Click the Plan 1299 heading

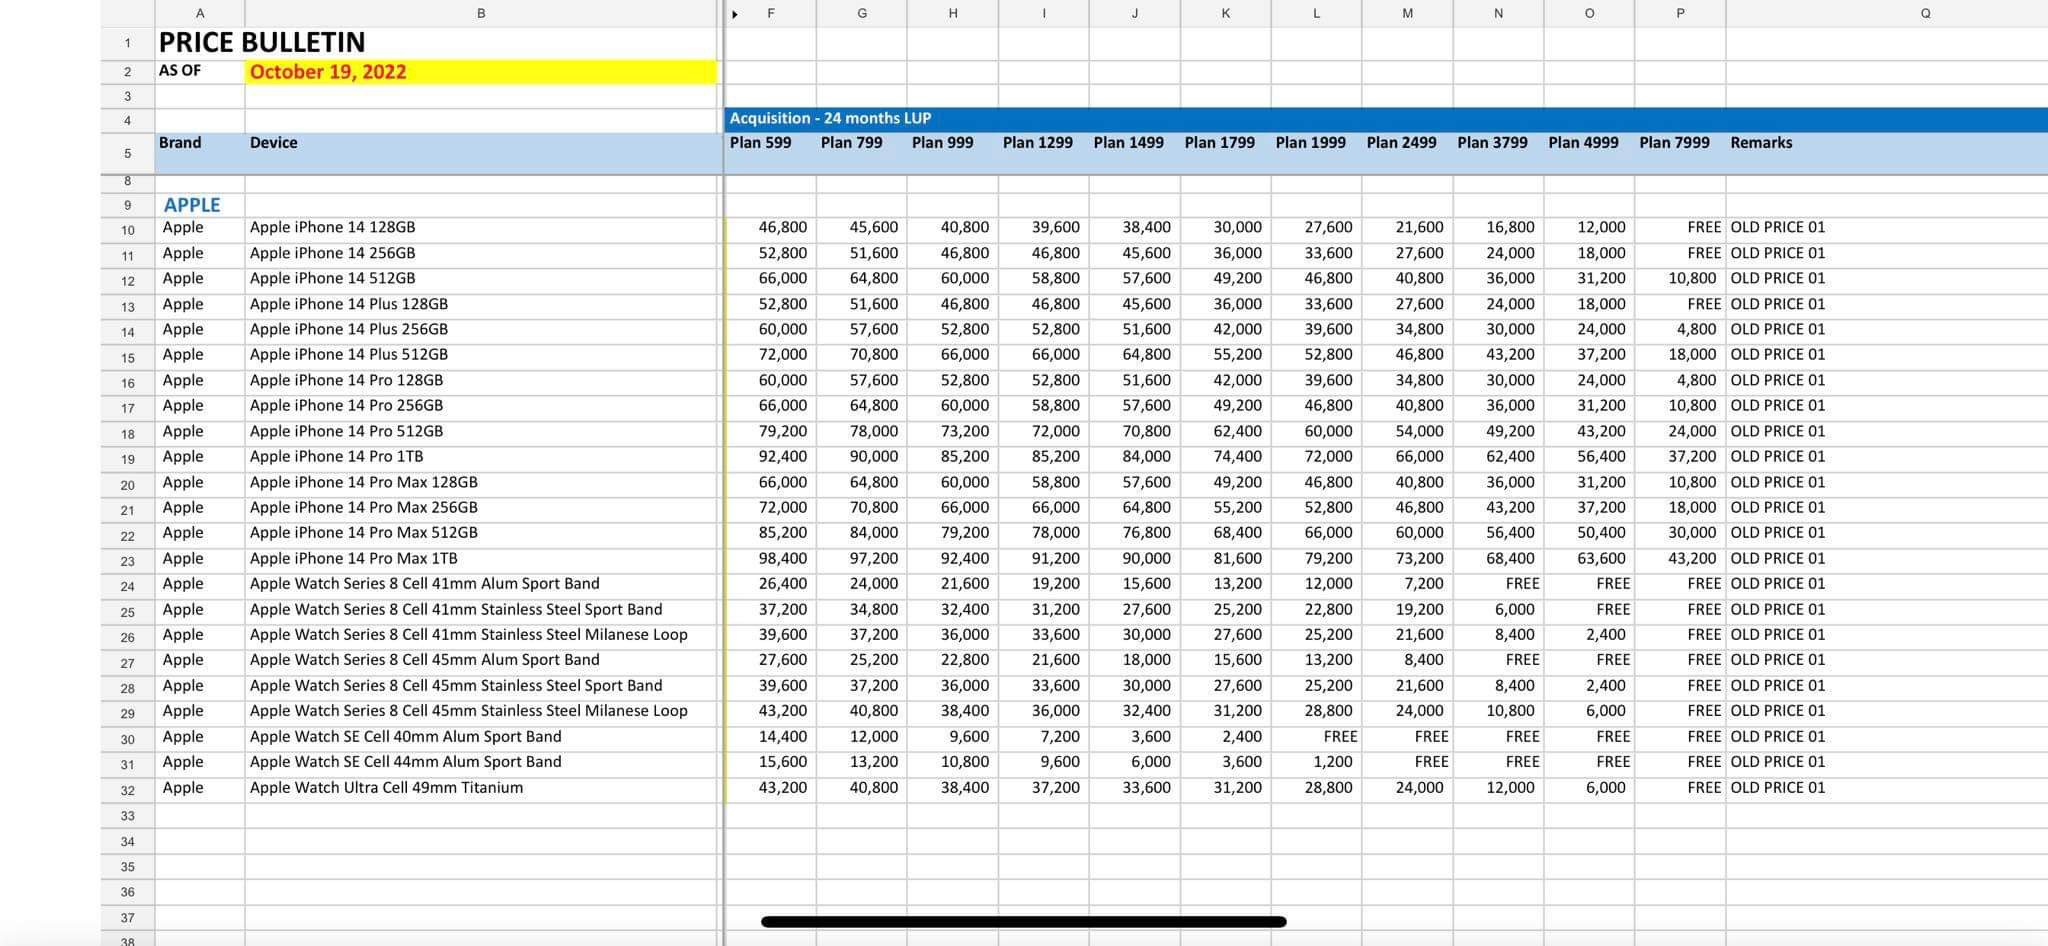pos(1037,143)
